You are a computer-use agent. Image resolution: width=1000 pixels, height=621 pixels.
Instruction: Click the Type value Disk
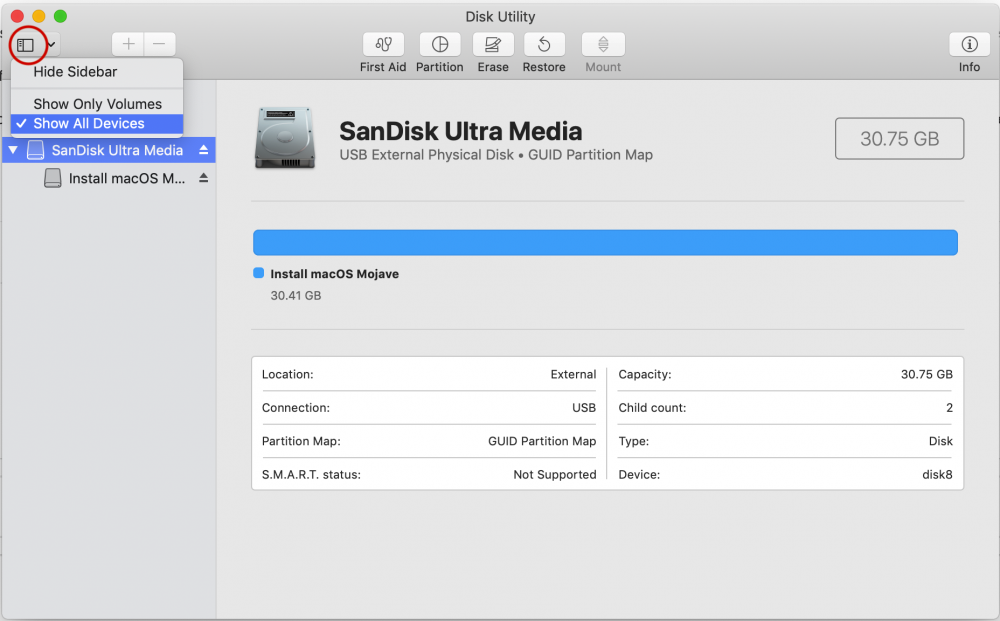pos(941,441)
